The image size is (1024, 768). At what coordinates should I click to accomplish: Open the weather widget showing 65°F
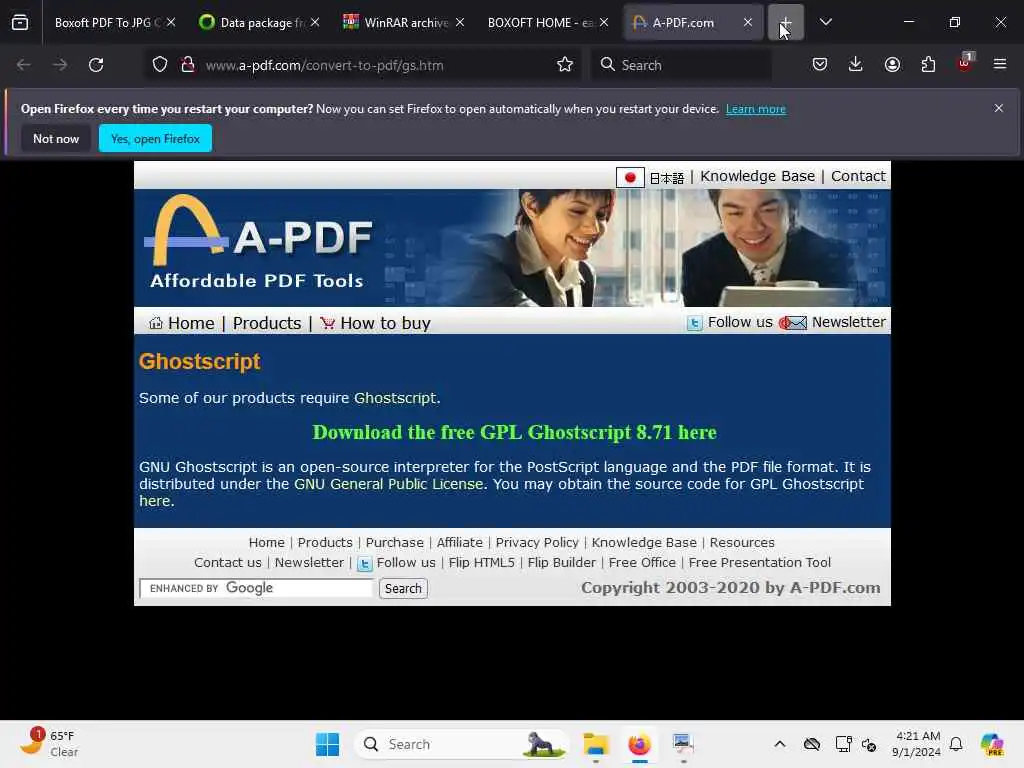click(x=49, y=744)
